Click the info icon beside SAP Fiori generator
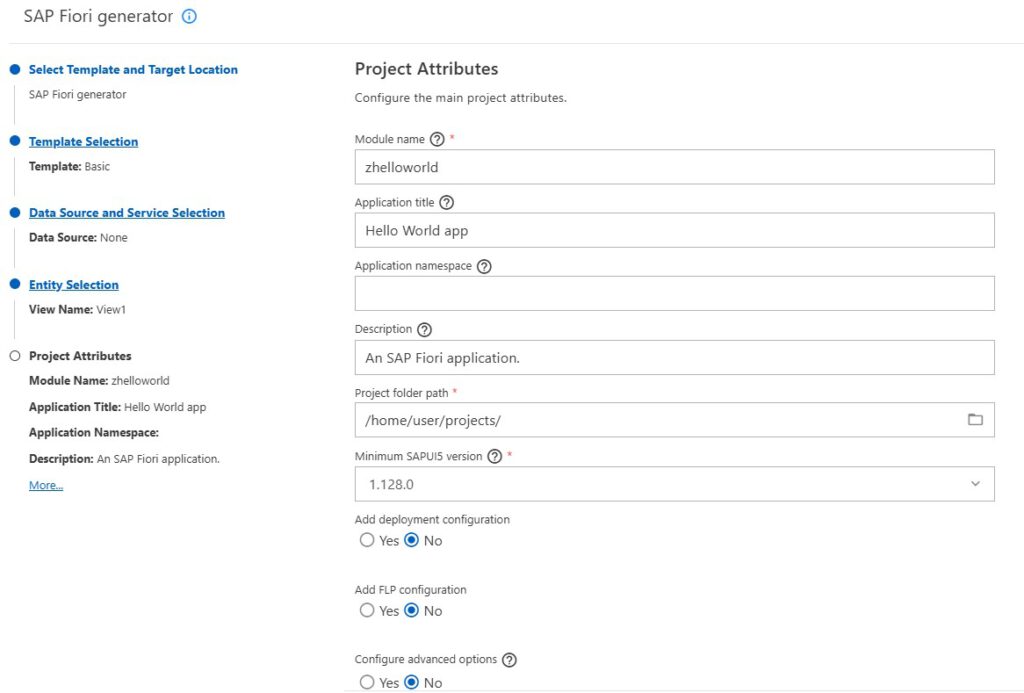 click(190, 17)
